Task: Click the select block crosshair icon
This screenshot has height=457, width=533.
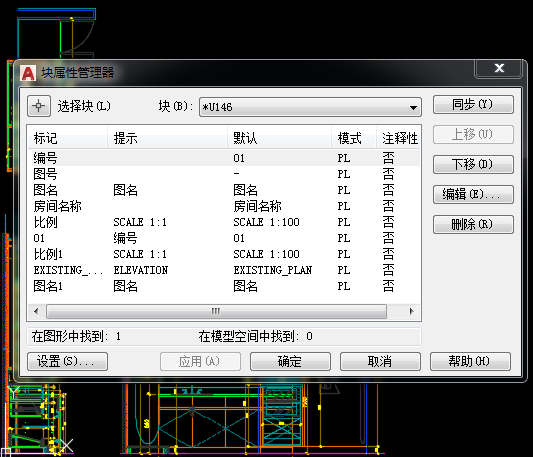Action: coord(39,106)
